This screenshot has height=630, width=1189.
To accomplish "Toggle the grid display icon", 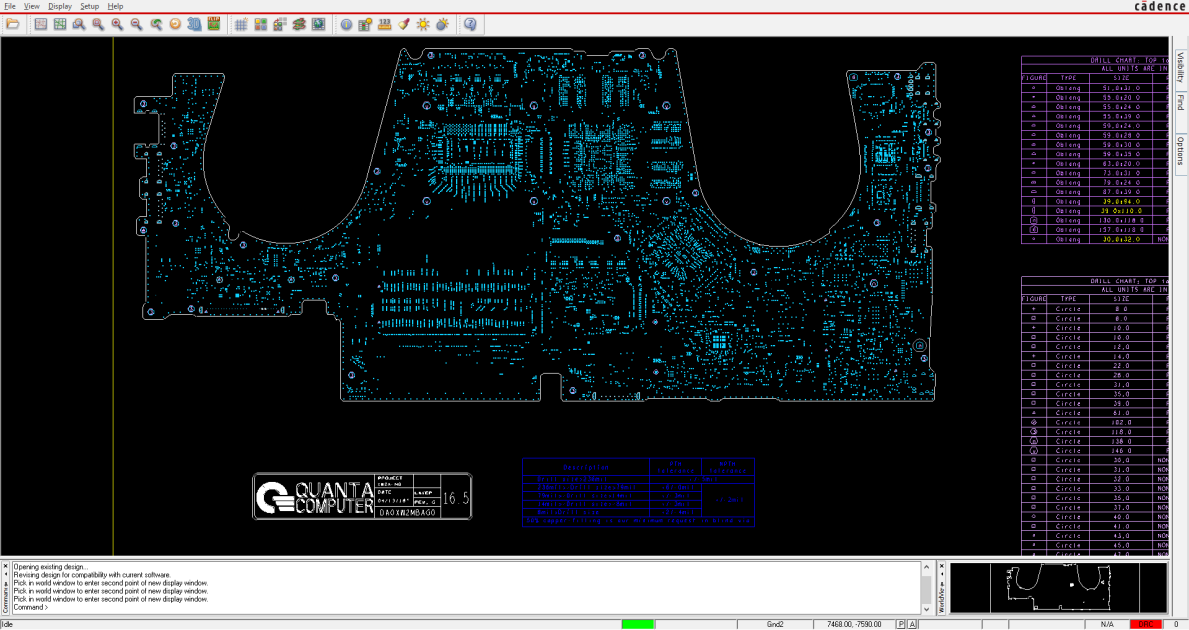I will coord(241,24).
